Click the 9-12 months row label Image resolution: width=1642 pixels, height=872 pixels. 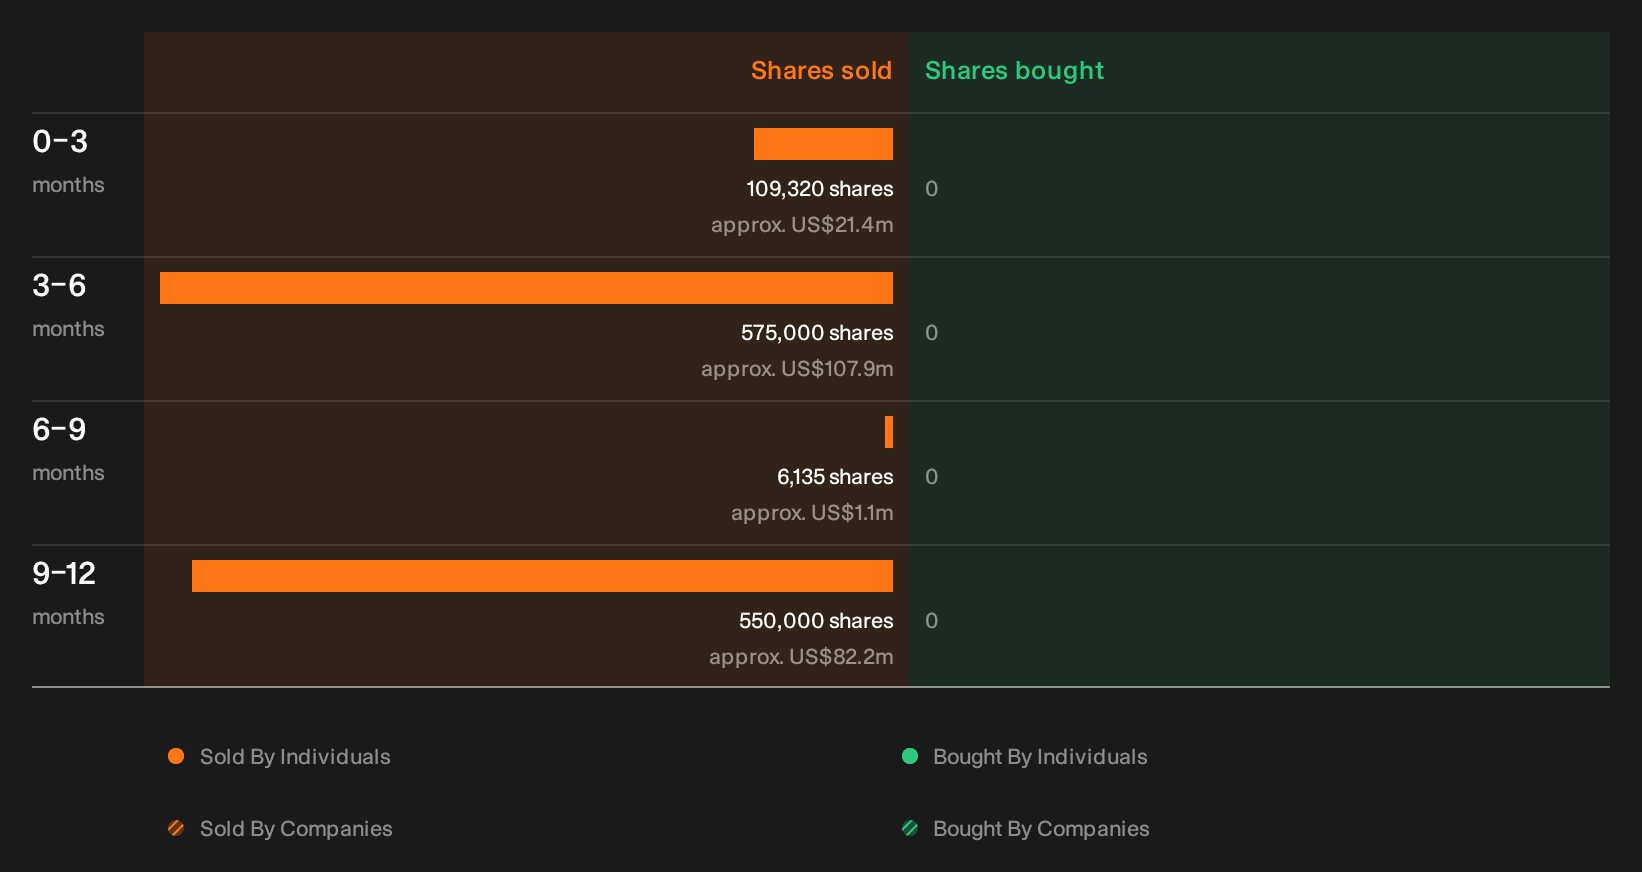pos(68,594)
